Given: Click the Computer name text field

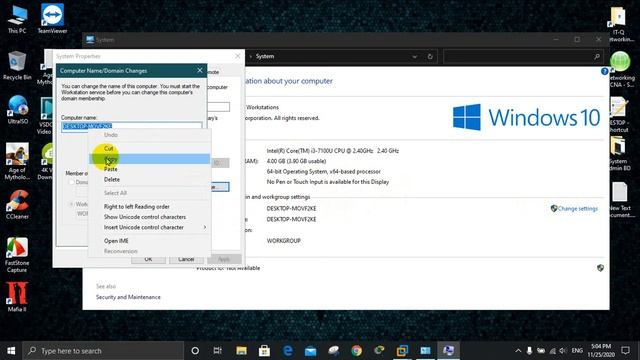Looking at the screenshot, I should [x=131, y=126].
